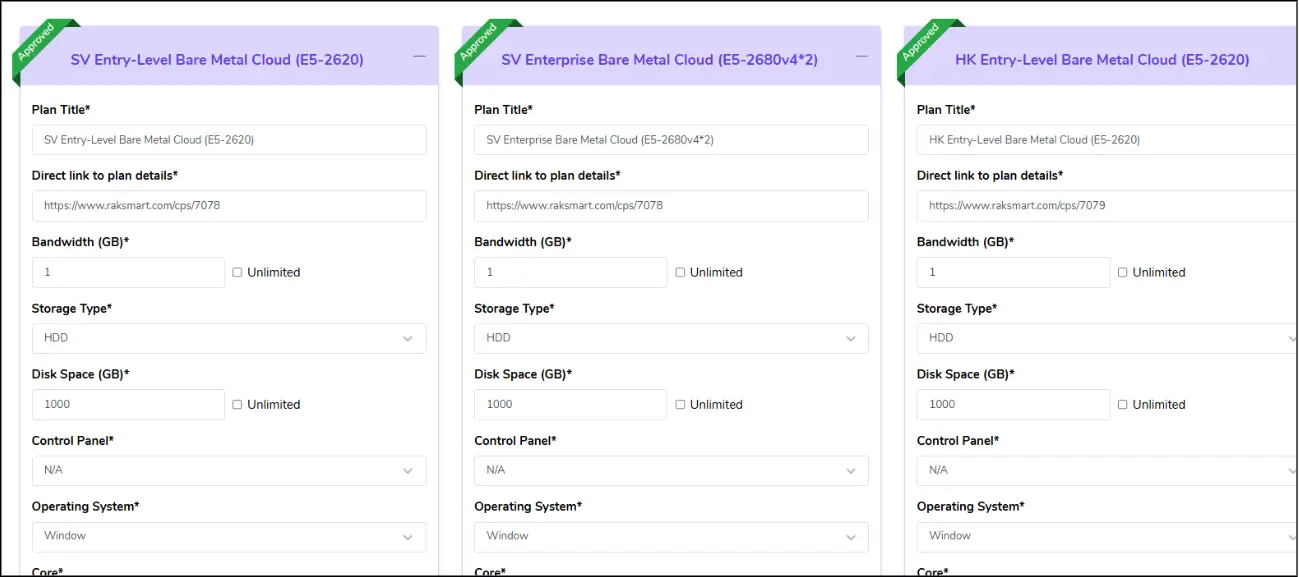This screenshot has width=1299, height=577.
Task: Open Operating System dropdown in SV Entry-Level card
Action: [x=229, y=536]
